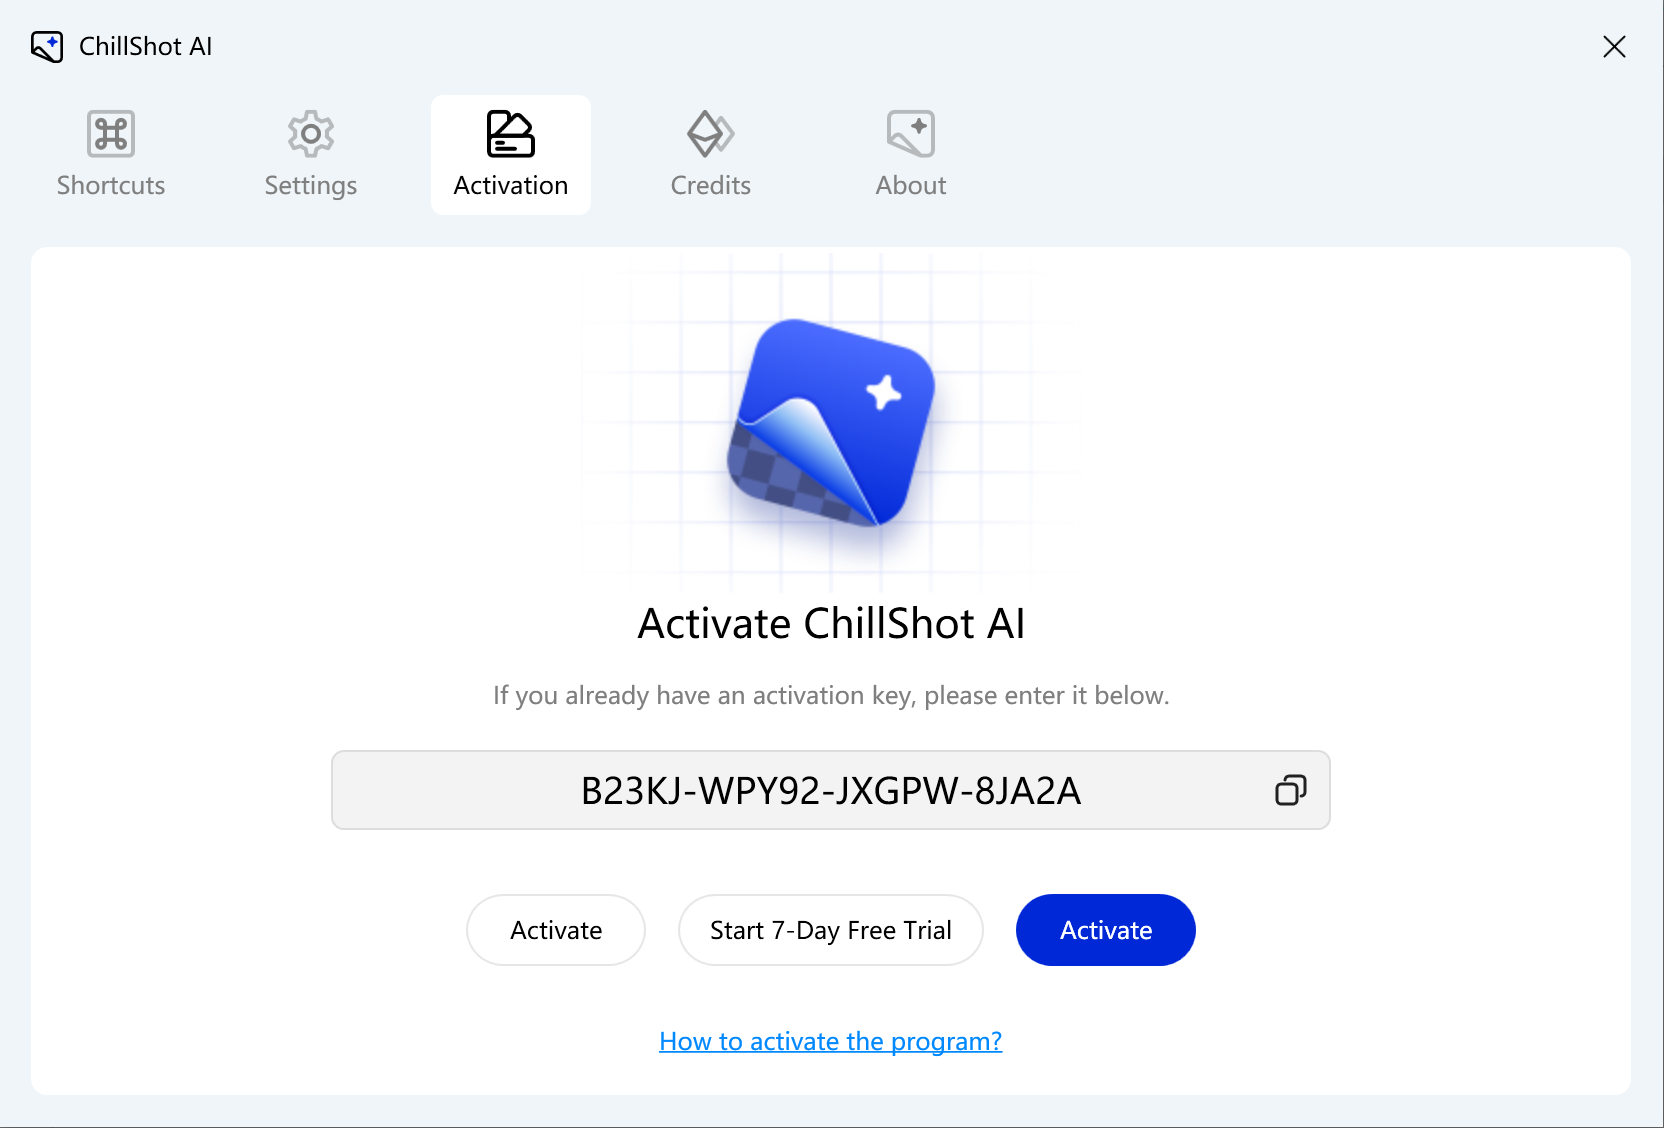Screen dimensions: 1664x1128
Task: Click the Shortcuts command-key icon
Action: point(111,134)
